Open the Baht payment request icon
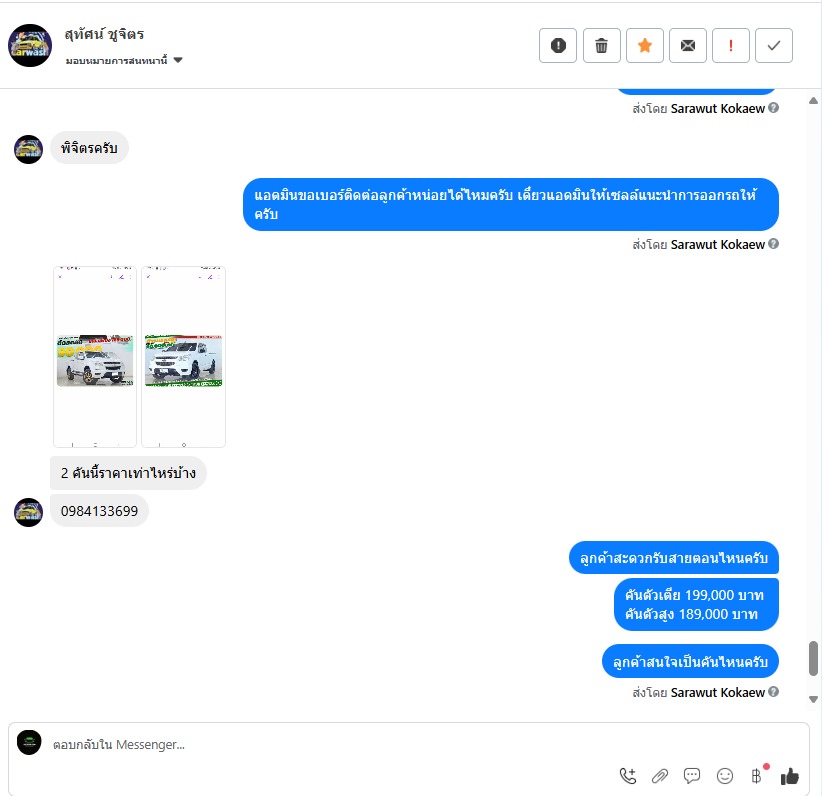The width and height of the screenshot is (822, 796). point(756,776)
